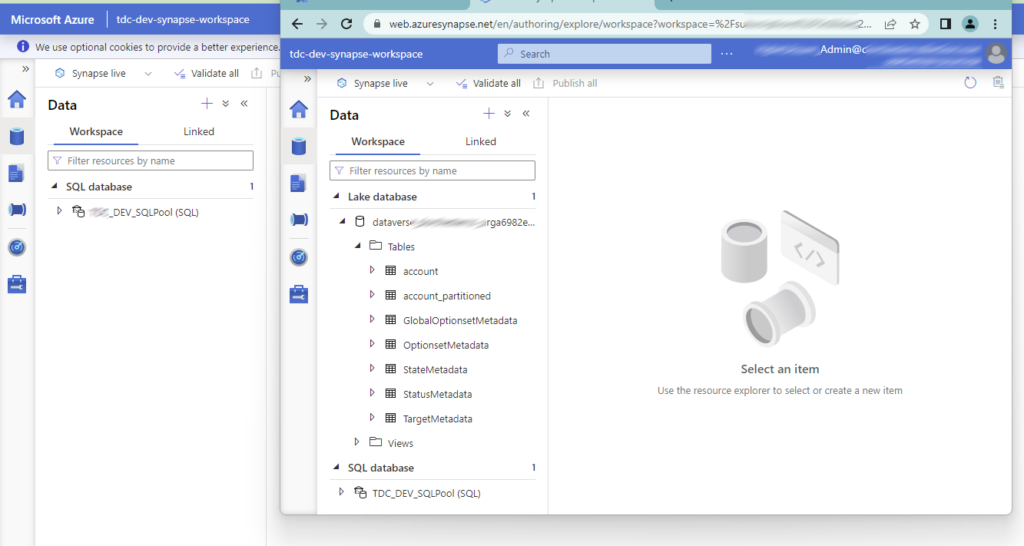Click tdc-dev-synapse-workspace title in front header
This screenshot has height=546, width=1024.
[x=356, y=54]
